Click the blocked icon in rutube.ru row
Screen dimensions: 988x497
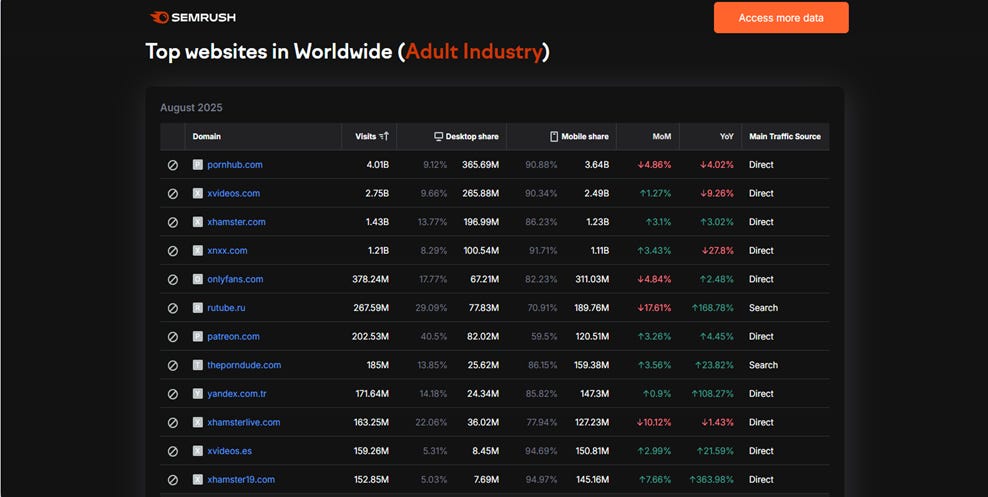173,308
